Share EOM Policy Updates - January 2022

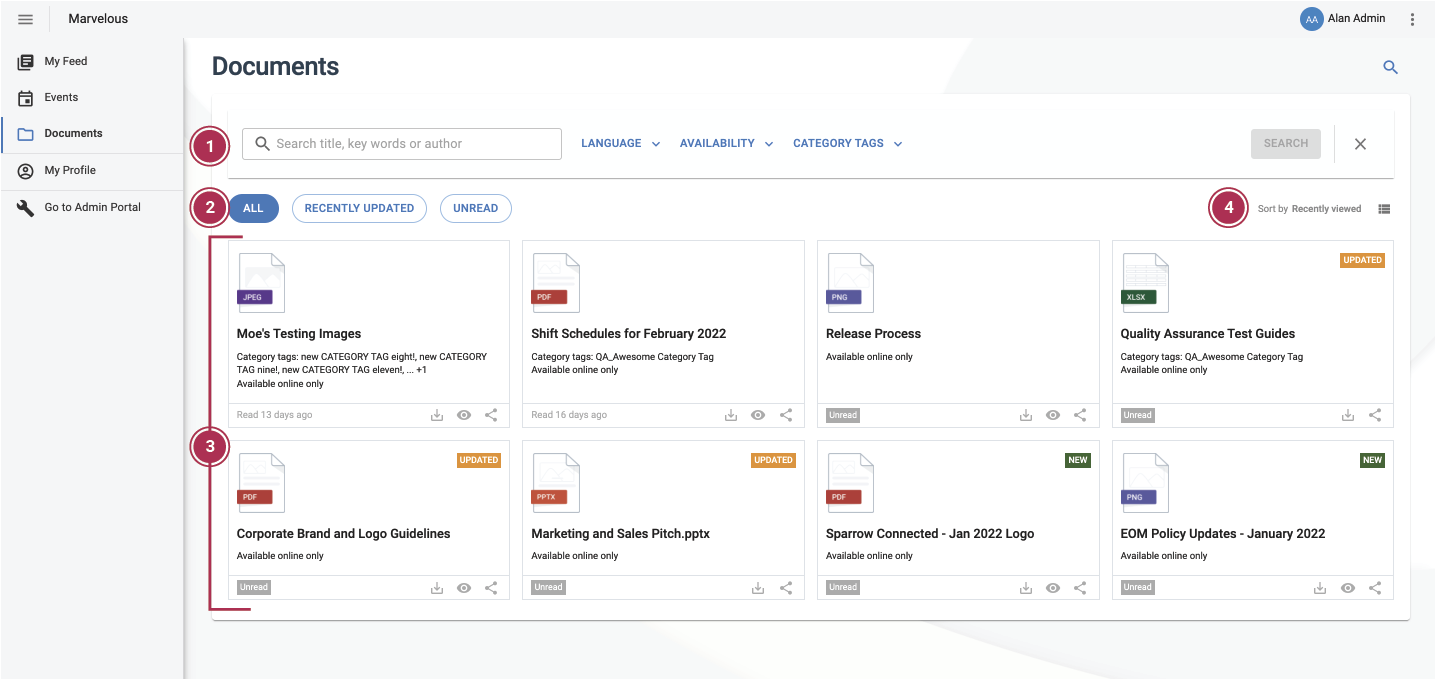tap(1375, 588)
